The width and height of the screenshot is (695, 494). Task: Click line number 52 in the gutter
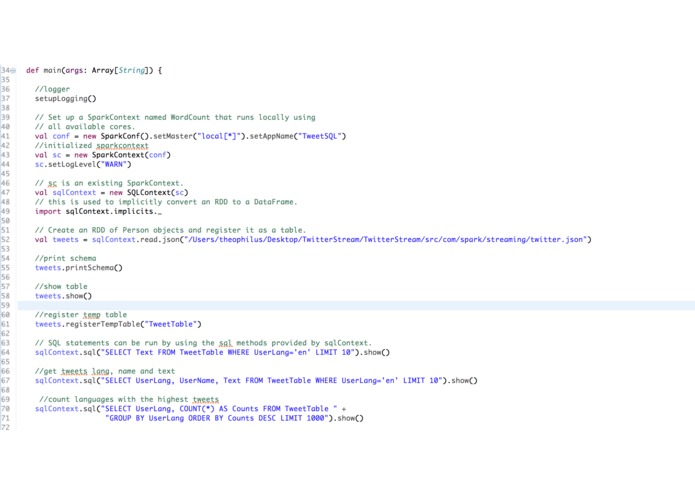(5, 240)
